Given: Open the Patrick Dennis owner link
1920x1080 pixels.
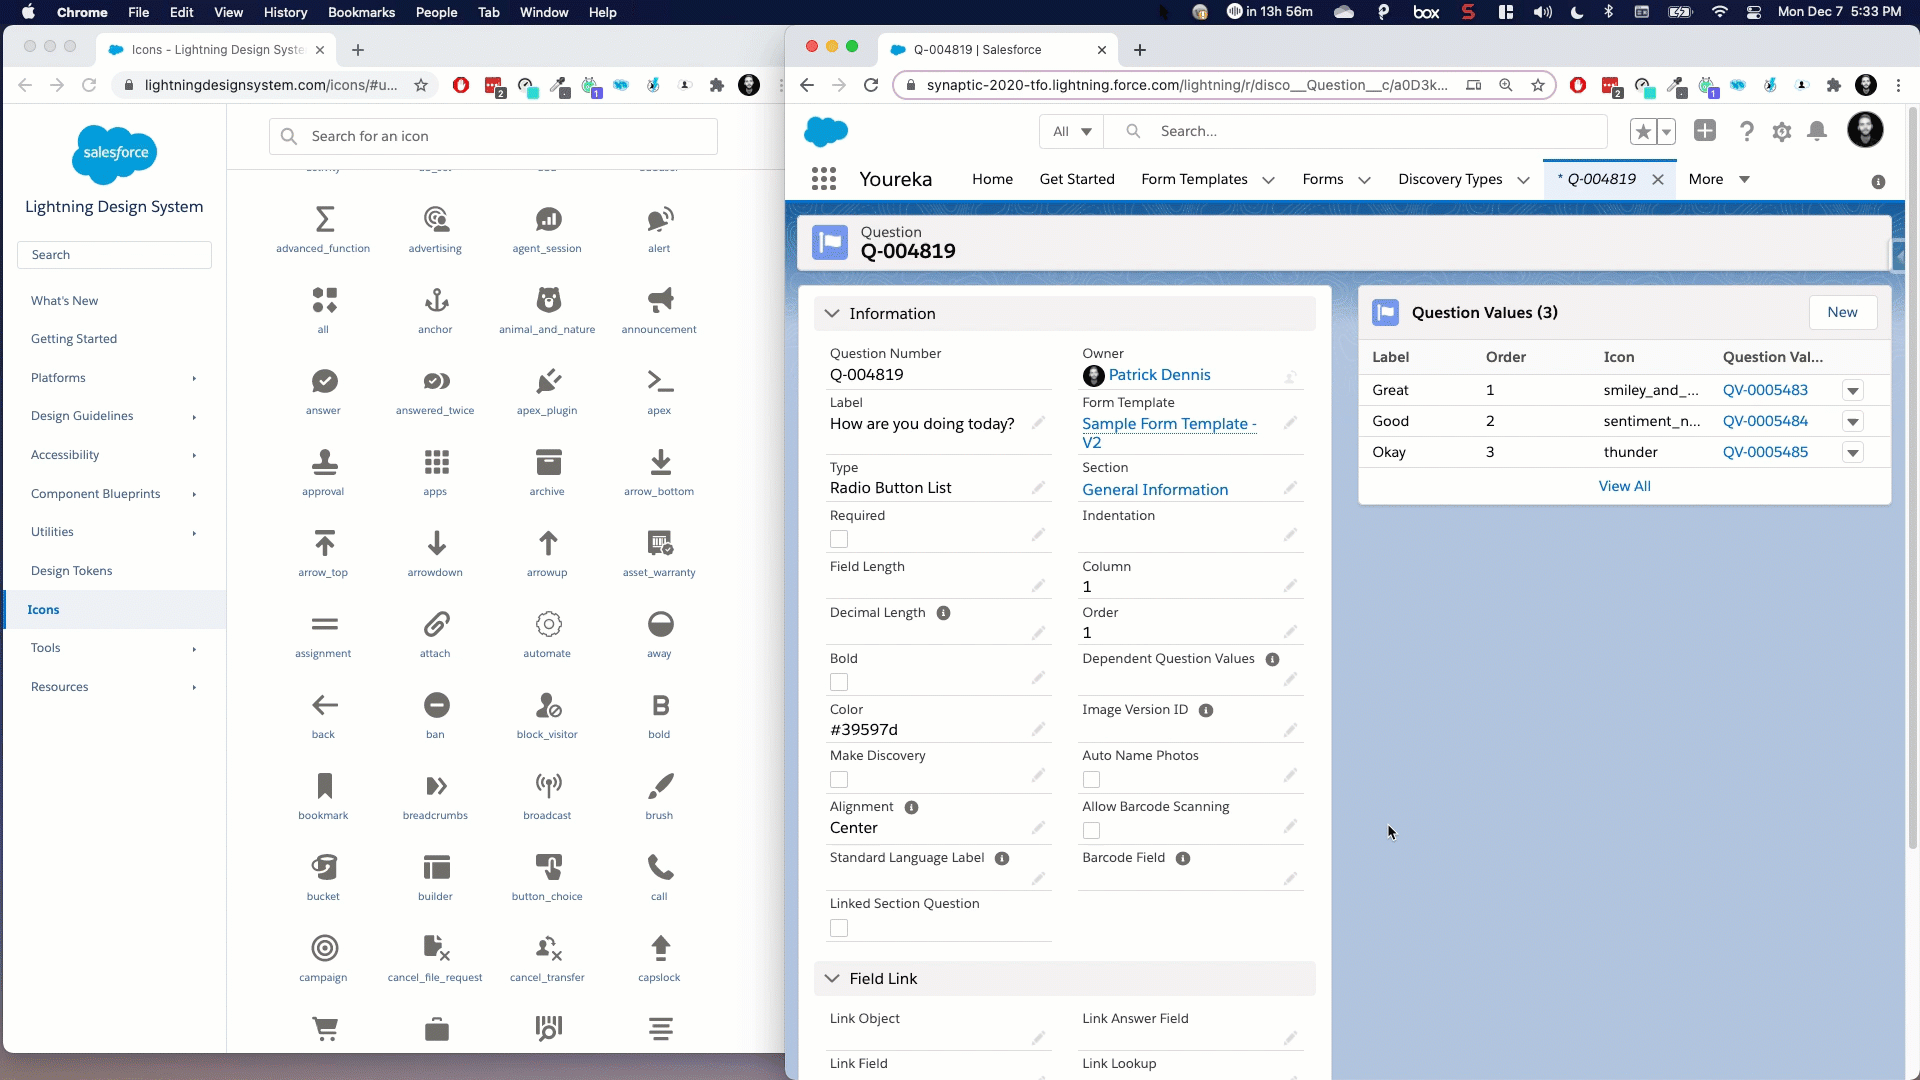Looking at the screenshot, I should pos(1159,375).
